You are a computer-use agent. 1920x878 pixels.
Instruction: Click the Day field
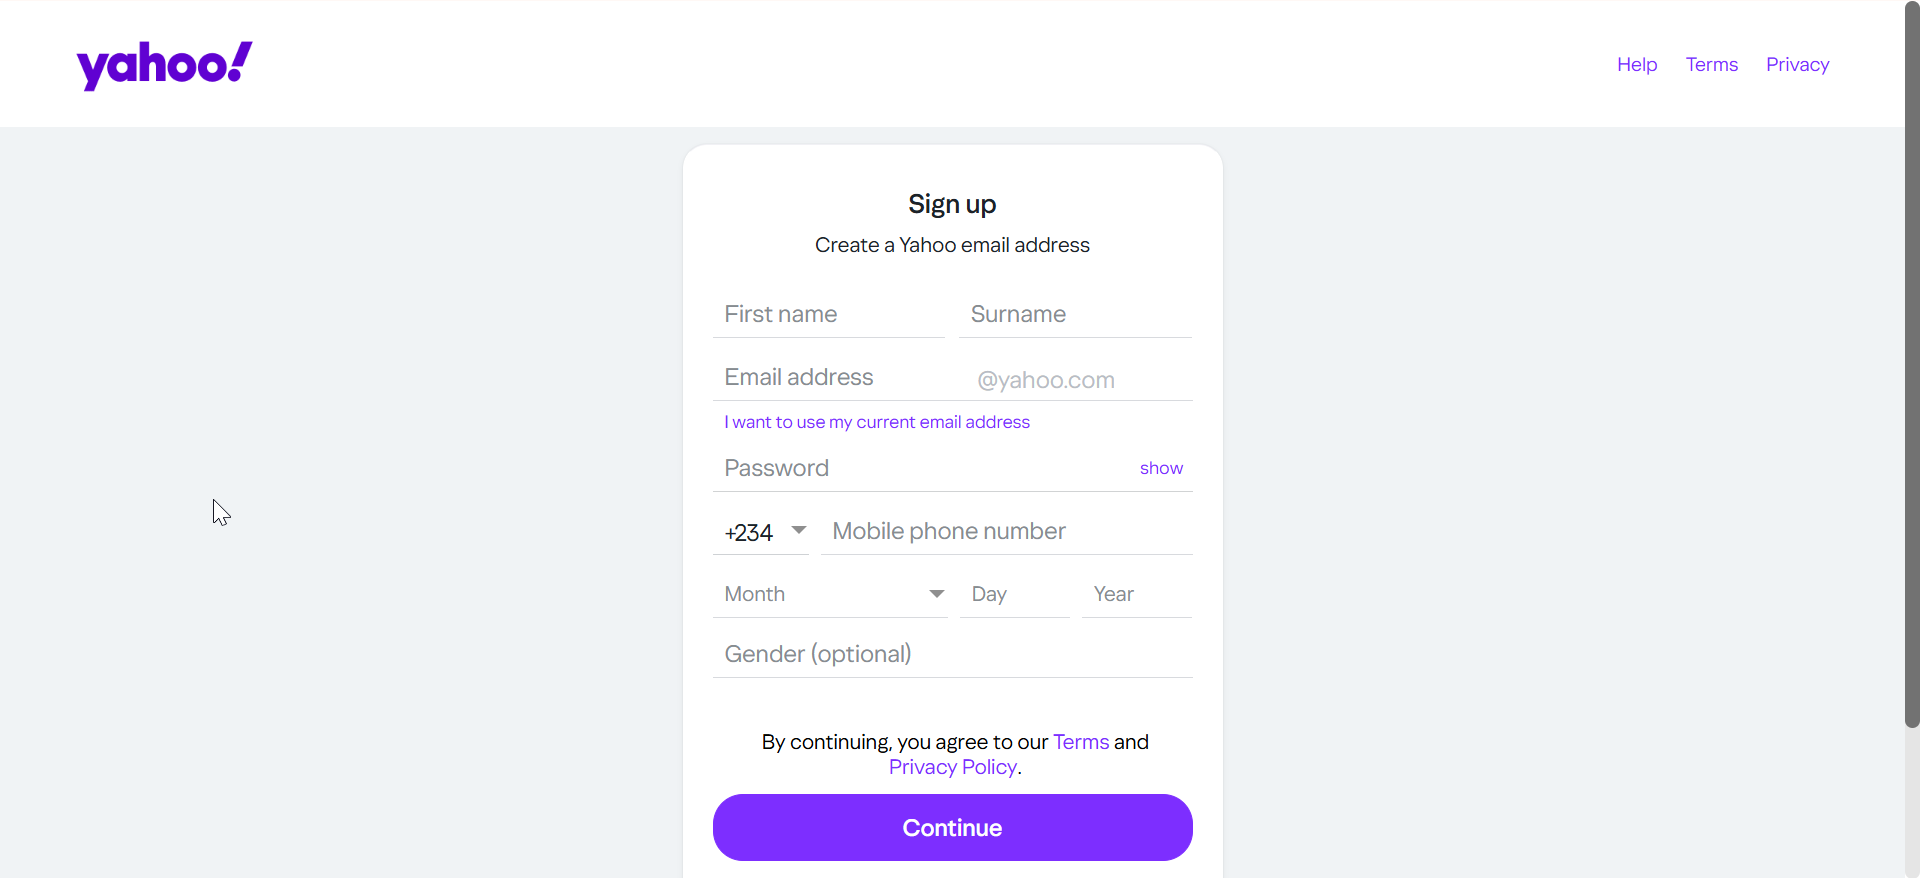(1014, 594)
